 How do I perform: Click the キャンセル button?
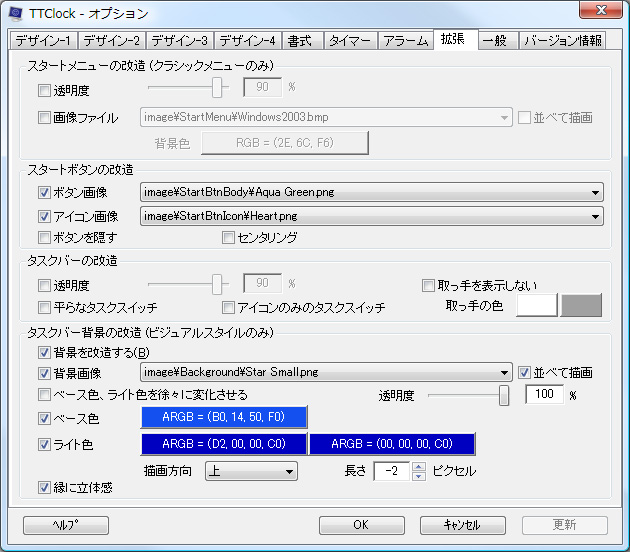click(462, 525)
